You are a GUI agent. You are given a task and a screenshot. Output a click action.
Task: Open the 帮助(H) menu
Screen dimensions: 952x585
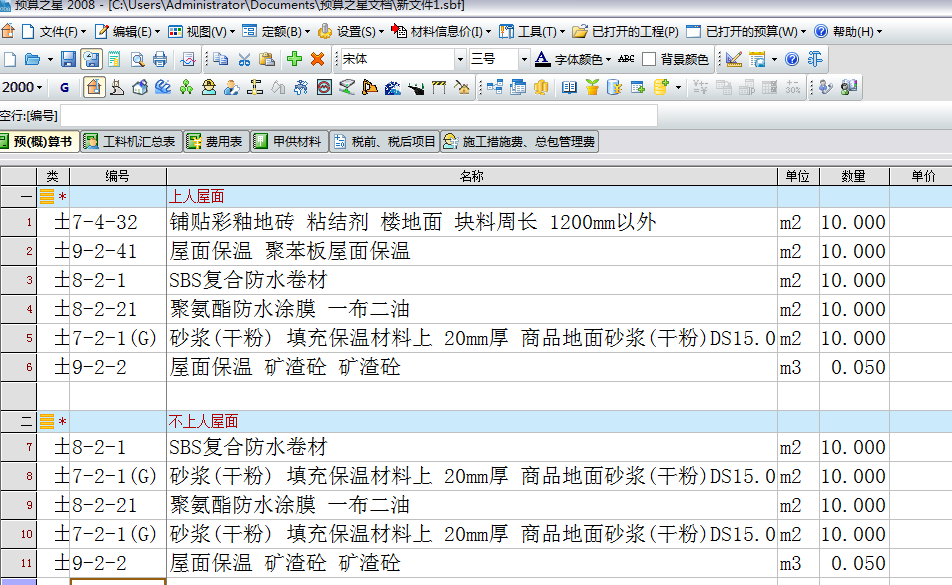[848, 32]
